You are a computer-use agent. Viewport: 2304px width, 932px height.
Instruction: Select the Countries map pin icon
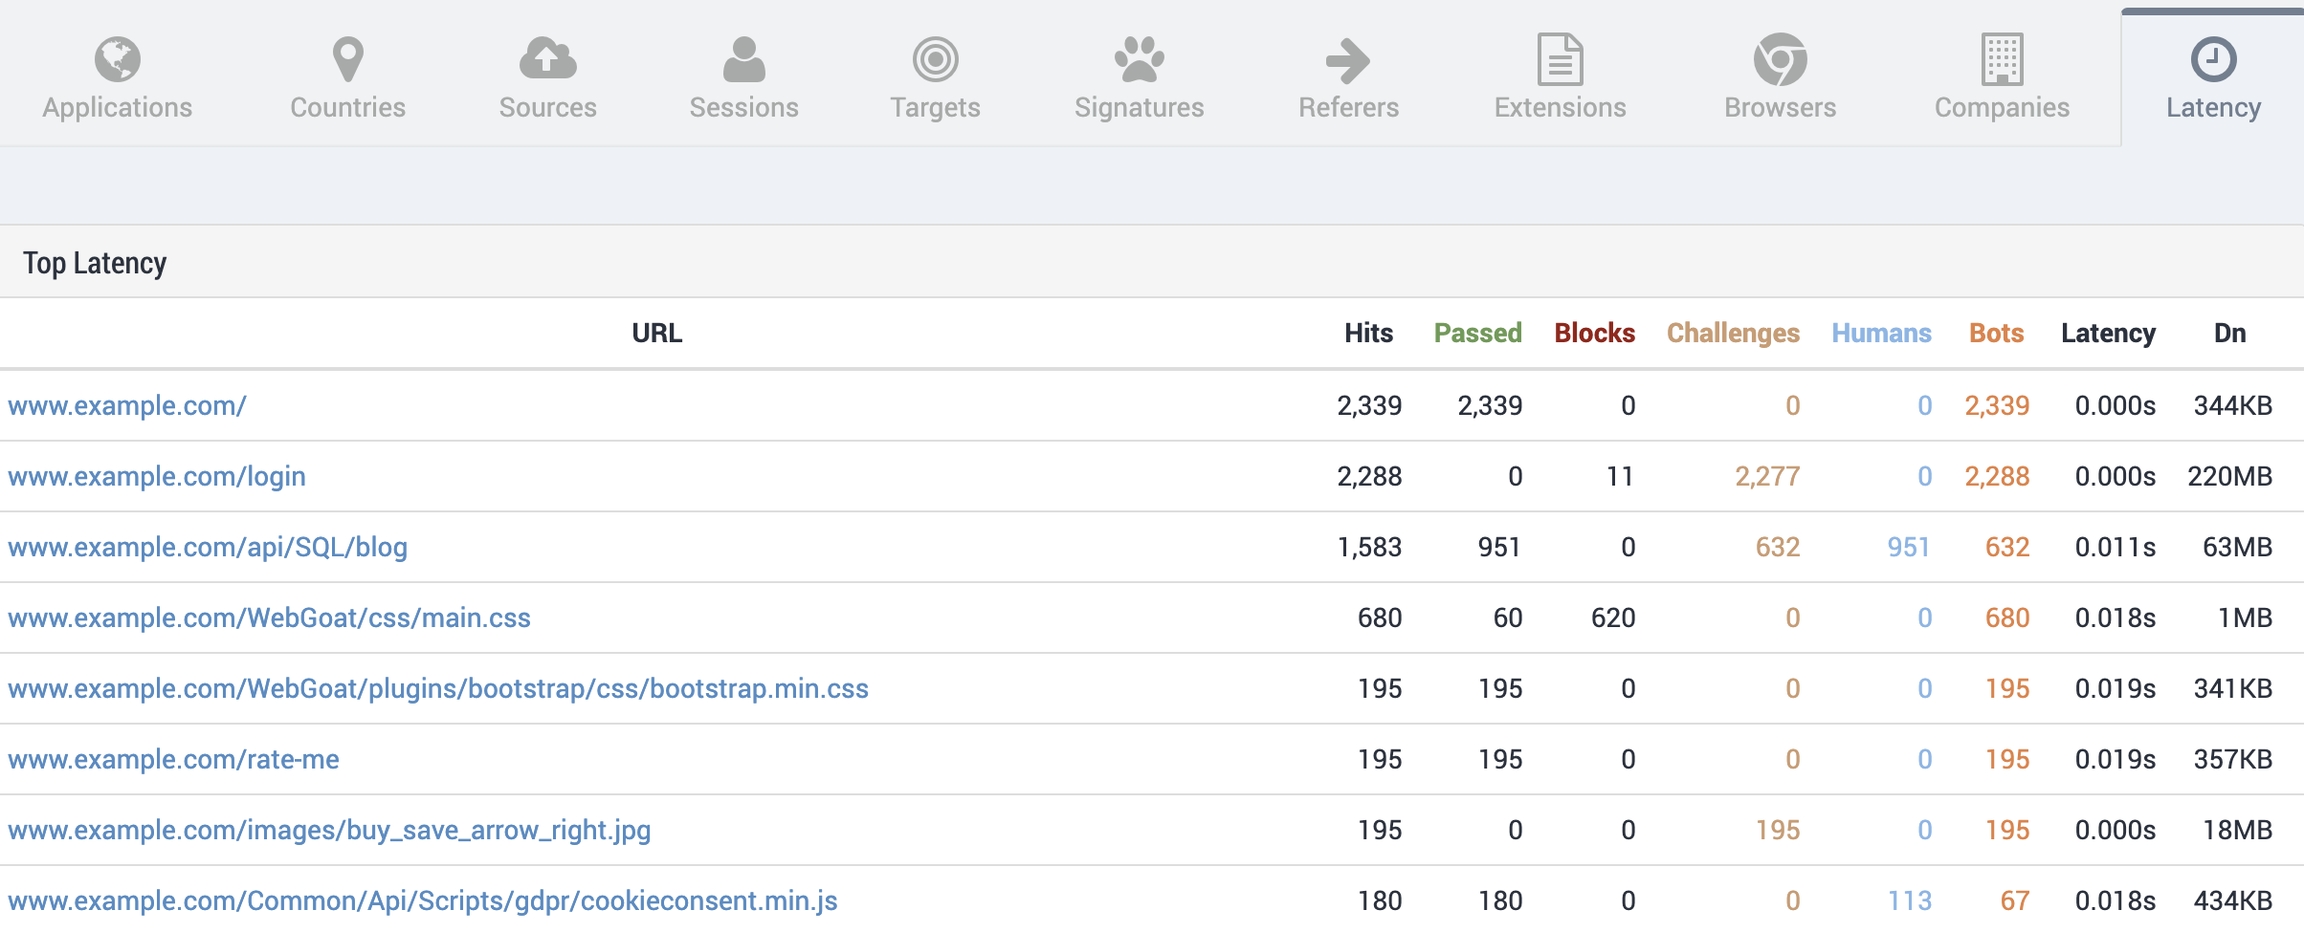[347, 60]
